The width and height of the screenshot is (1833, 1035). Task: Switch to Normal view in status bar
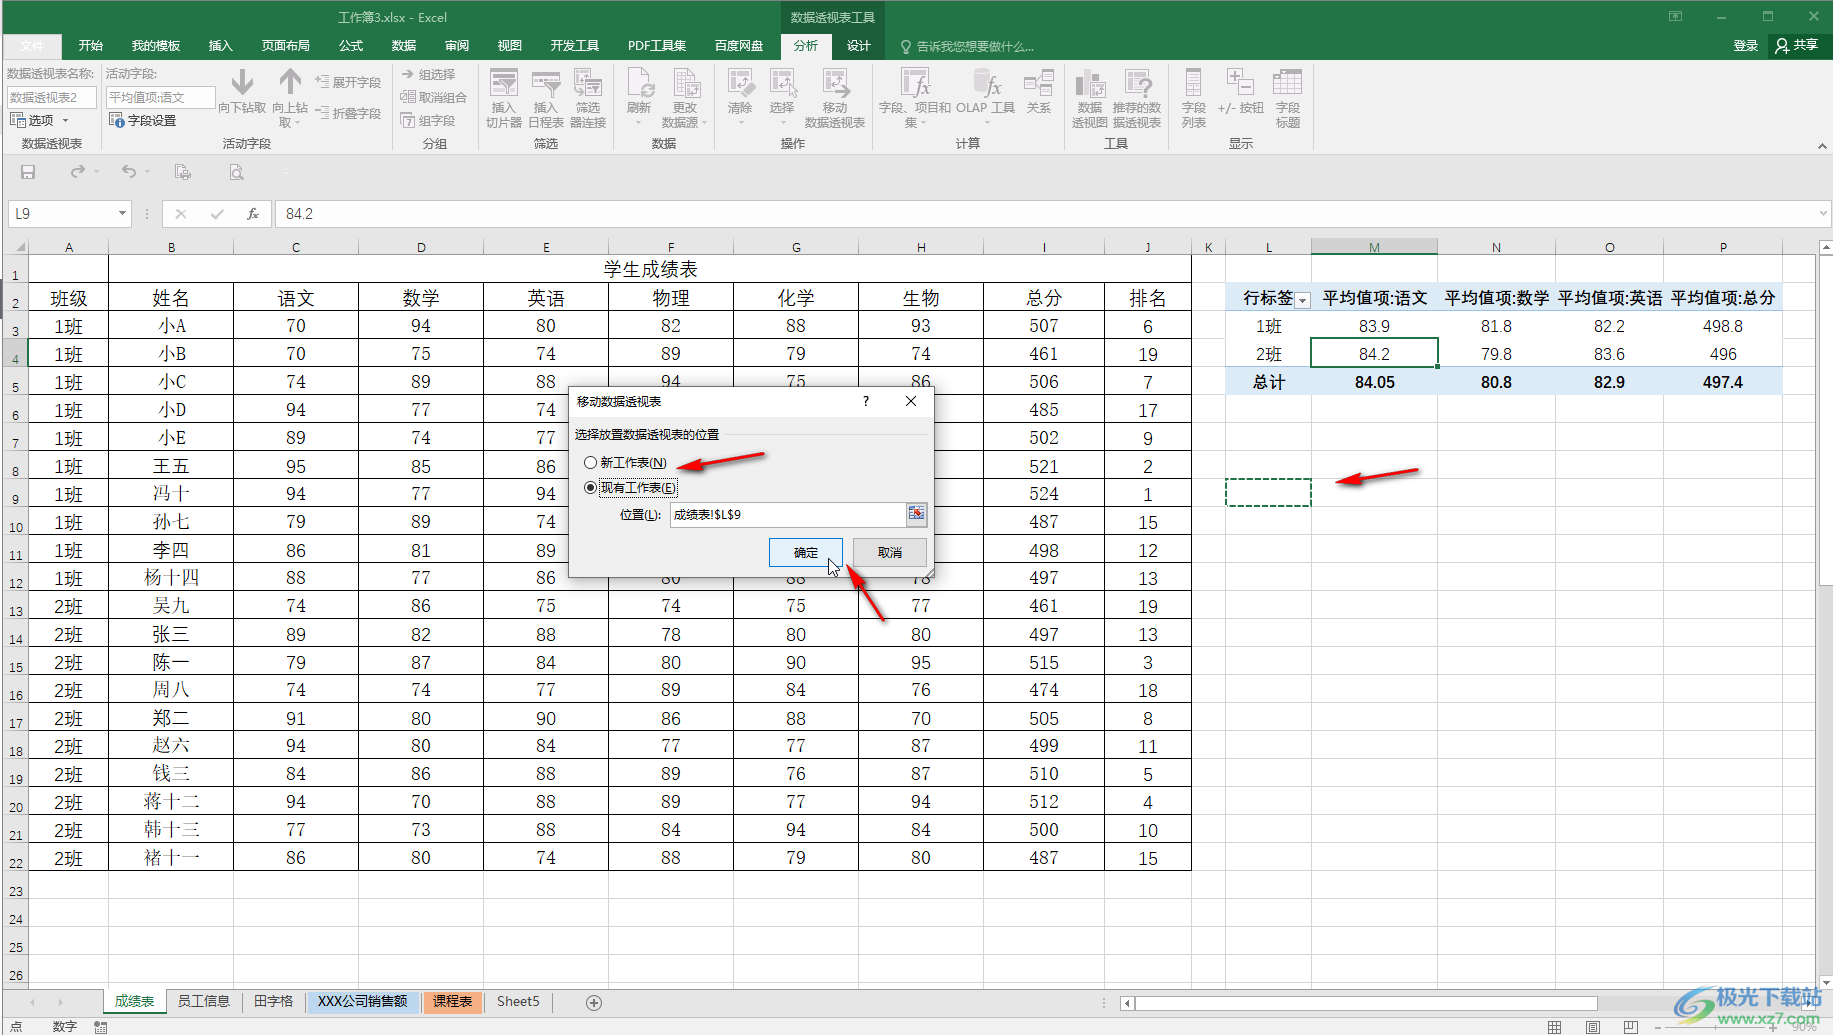point(1554,1027)
